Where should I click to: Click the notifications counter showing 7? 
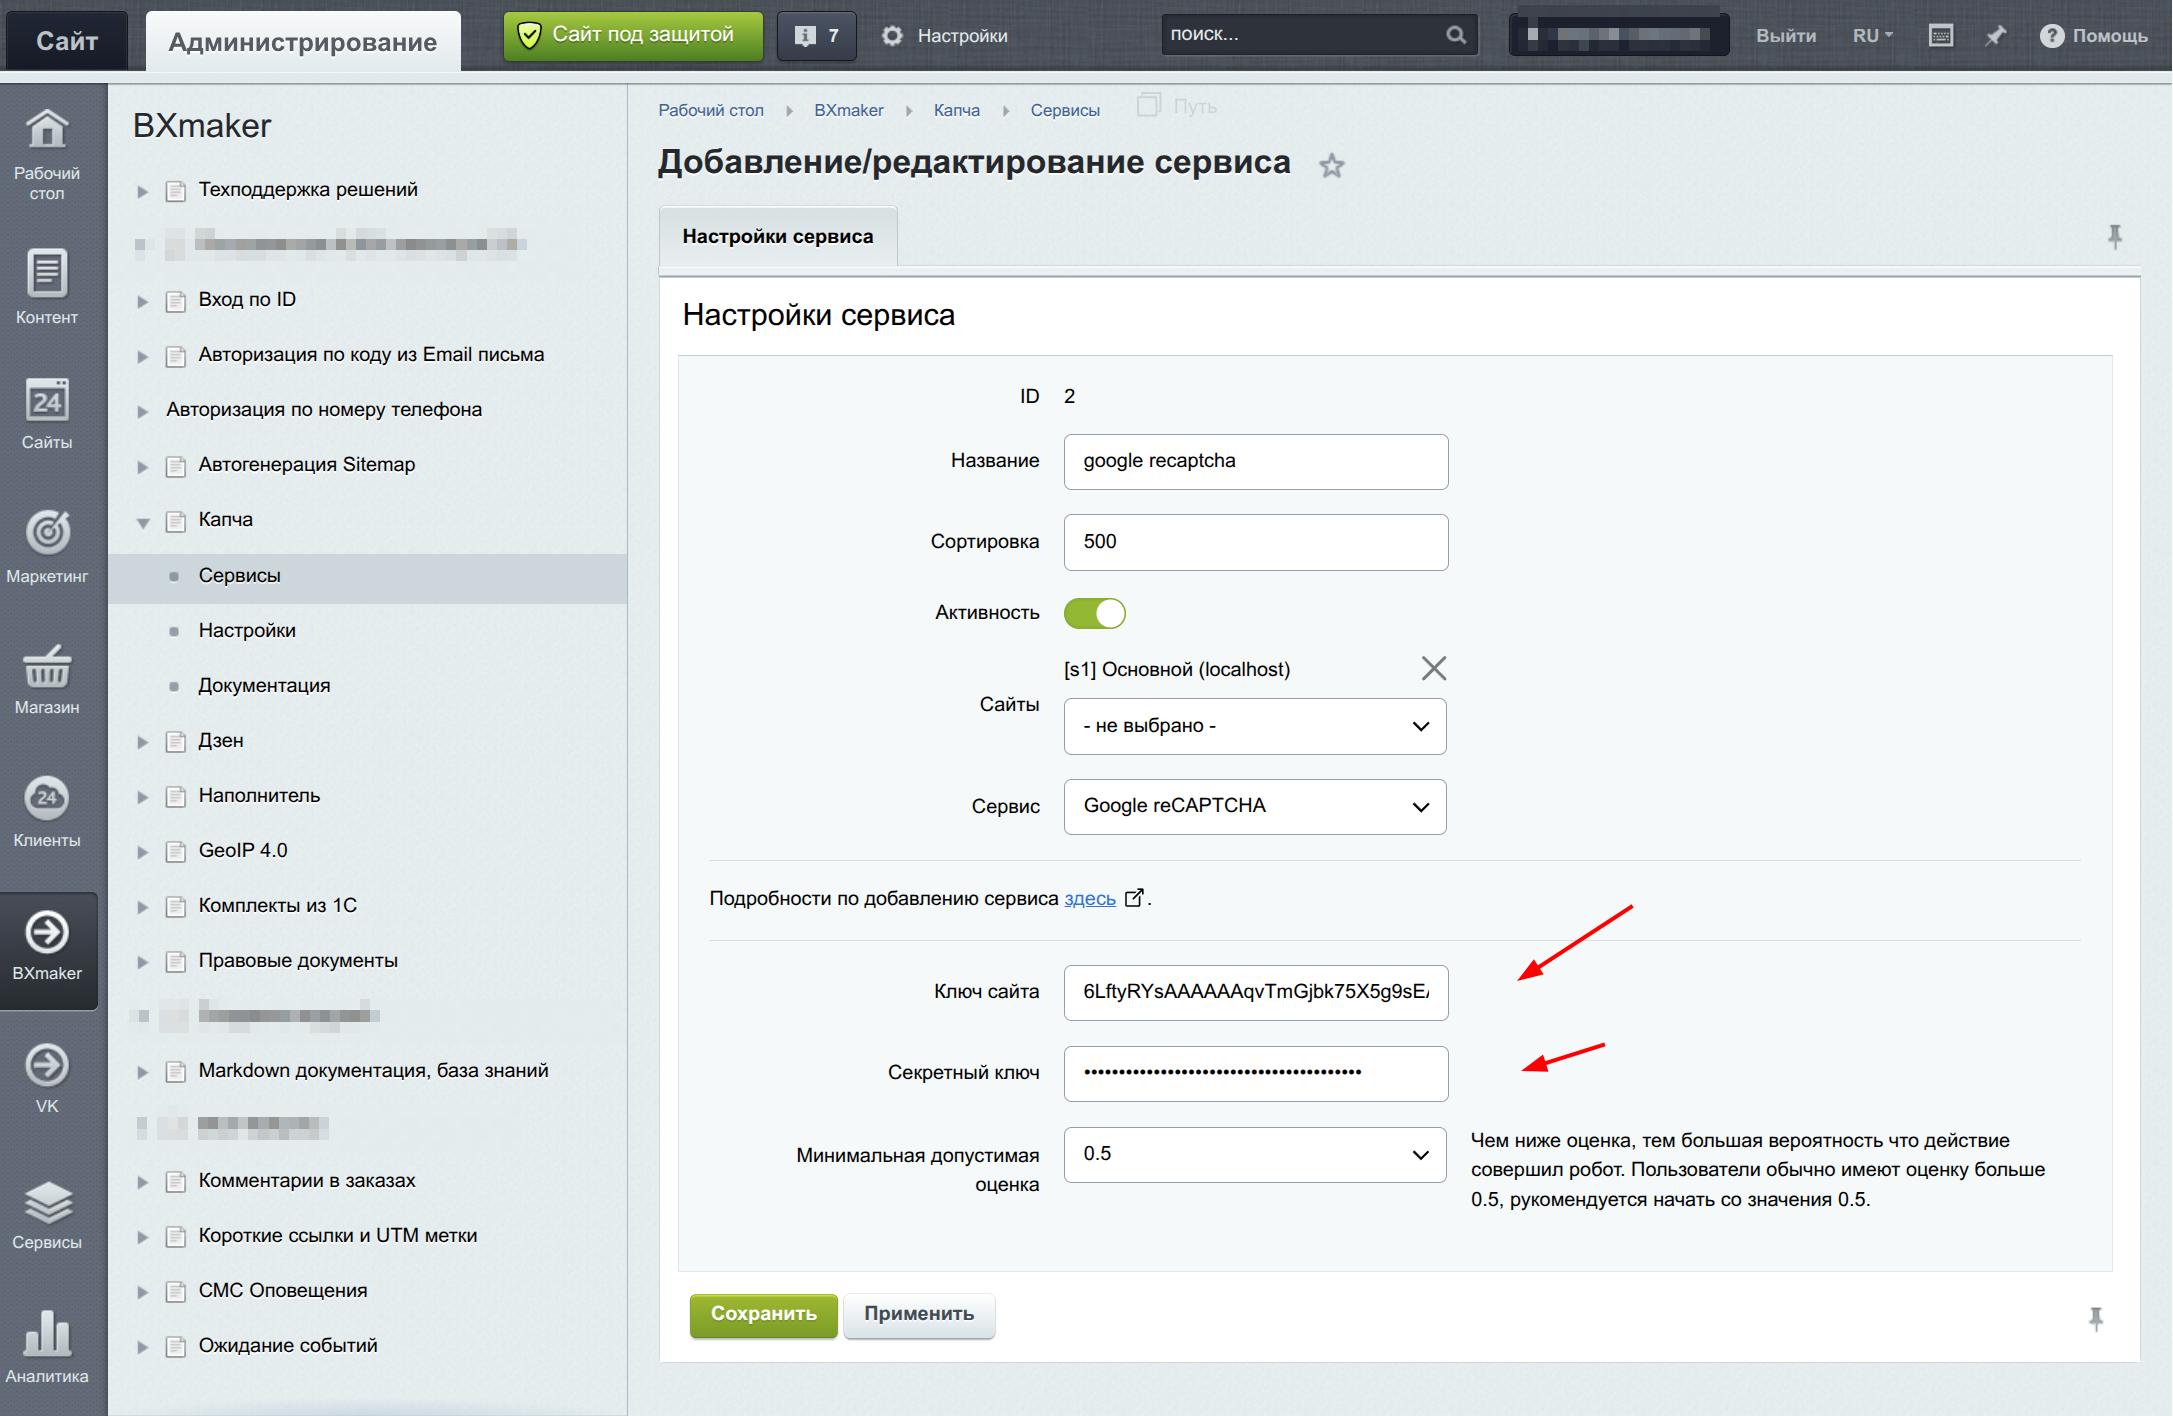coord(816,36)
